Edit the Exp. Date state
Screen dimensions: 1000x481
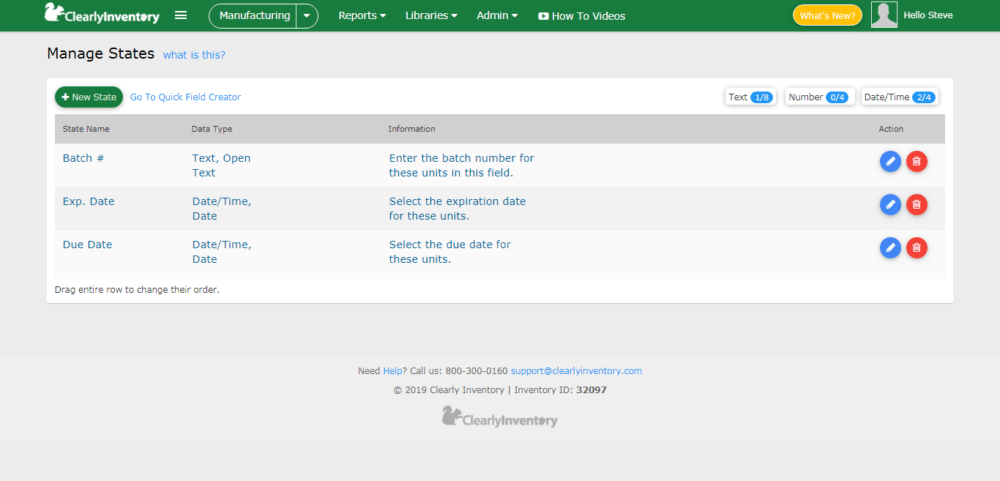[890, 204]
